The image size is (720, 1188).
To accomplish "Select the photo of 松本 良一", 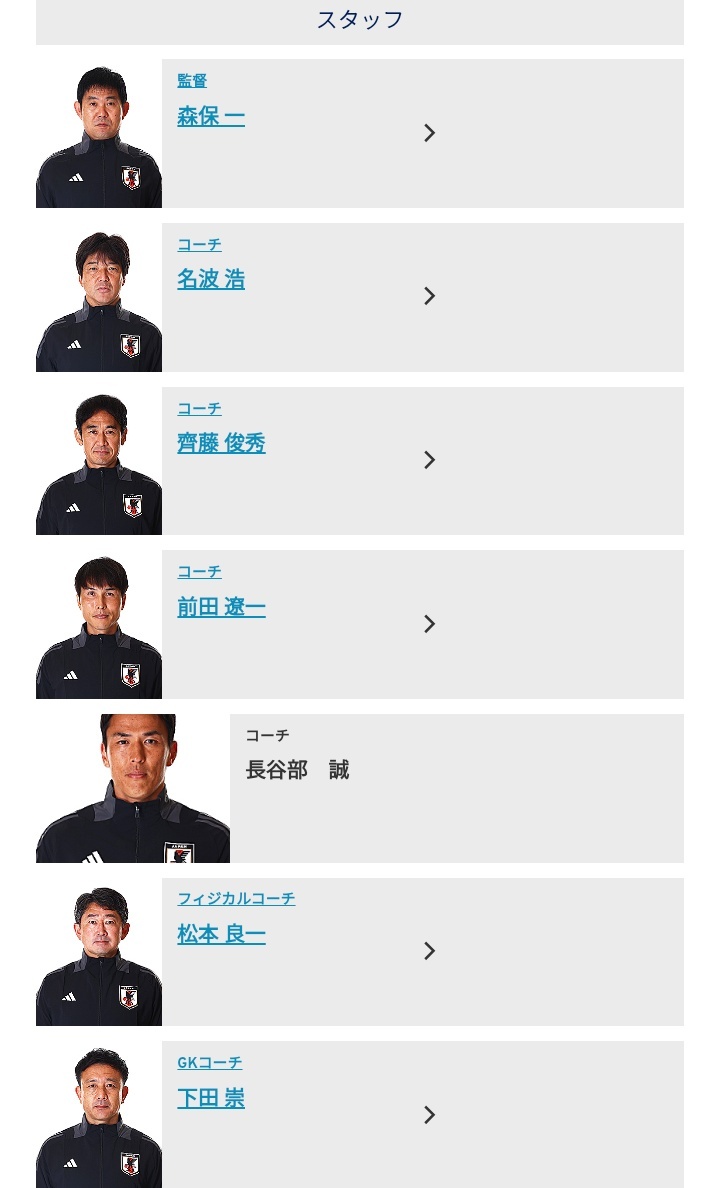I will click(99, 952).
